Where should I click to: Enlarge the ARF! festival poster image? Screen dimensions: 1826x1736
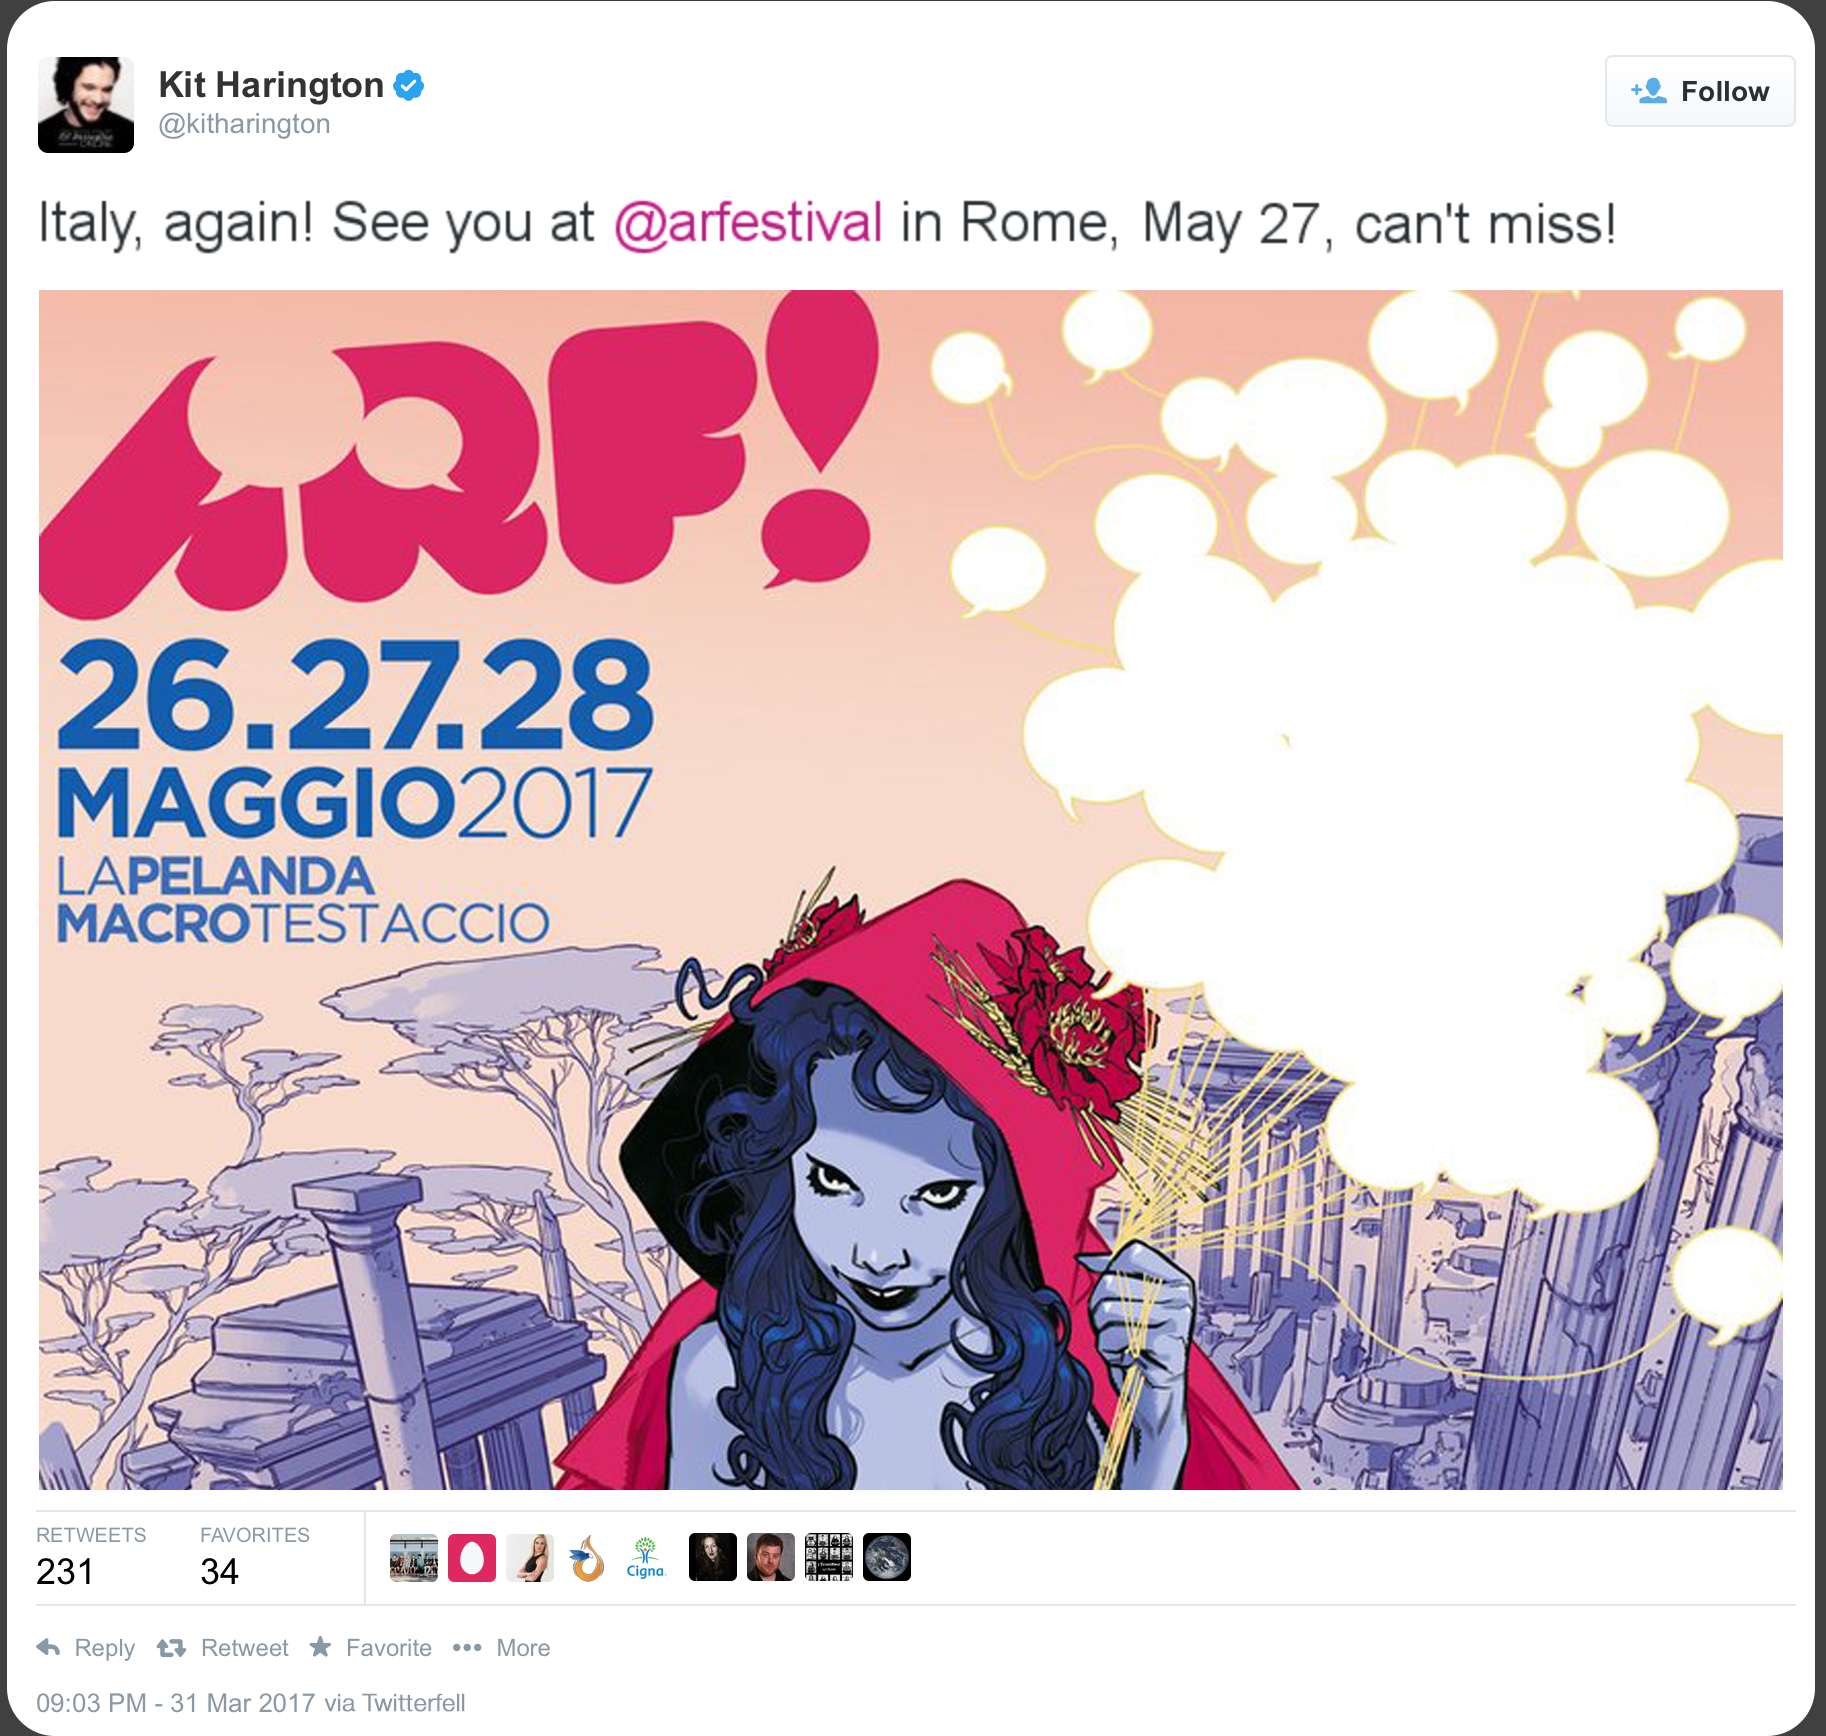[x=911, y=890]
